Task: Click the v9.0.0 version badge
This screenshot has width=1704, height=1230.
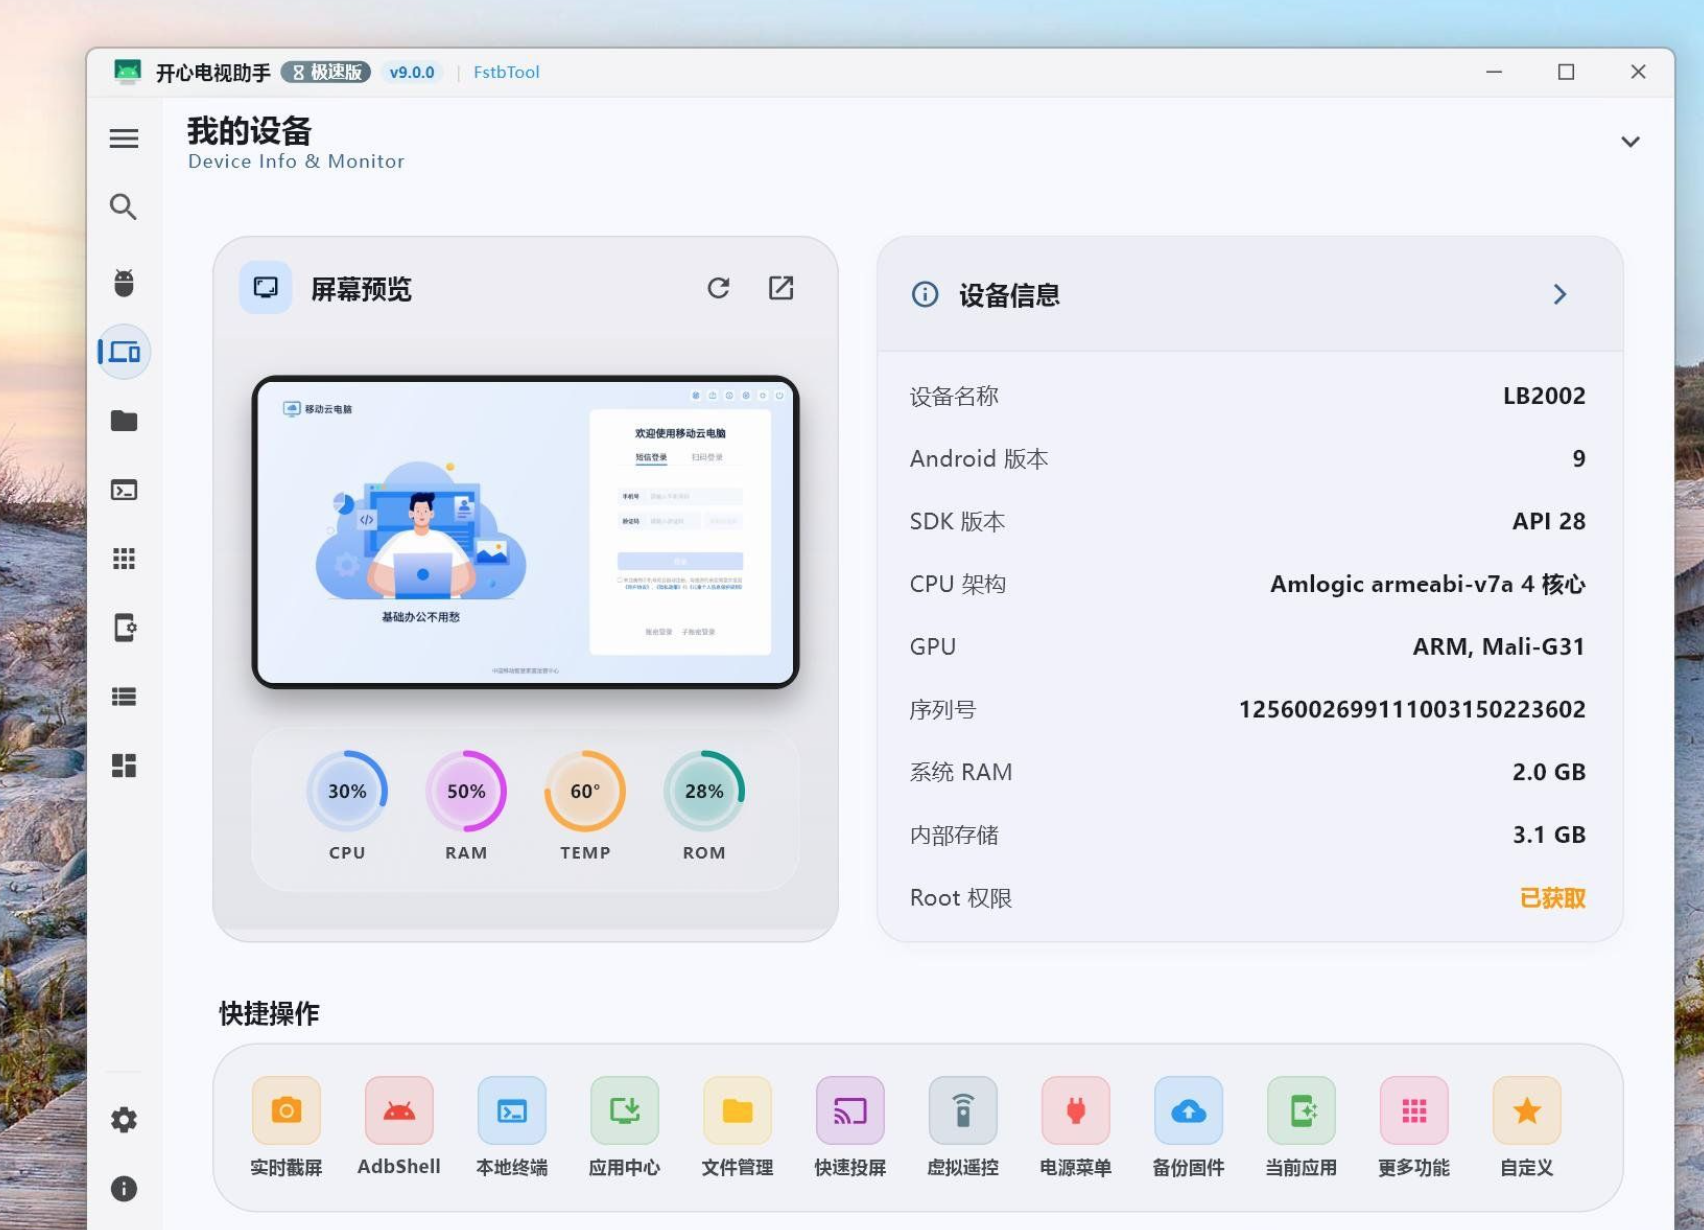Action: 412,72
